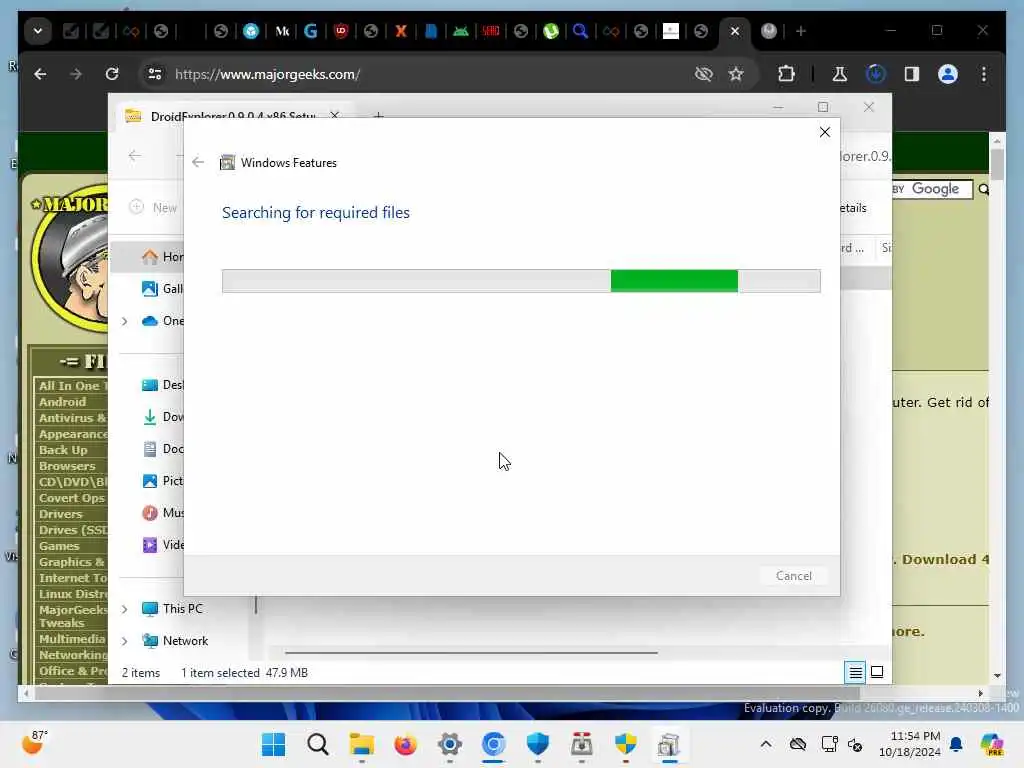
Task: Show hidden system tray icons
Action: [765, 744]
